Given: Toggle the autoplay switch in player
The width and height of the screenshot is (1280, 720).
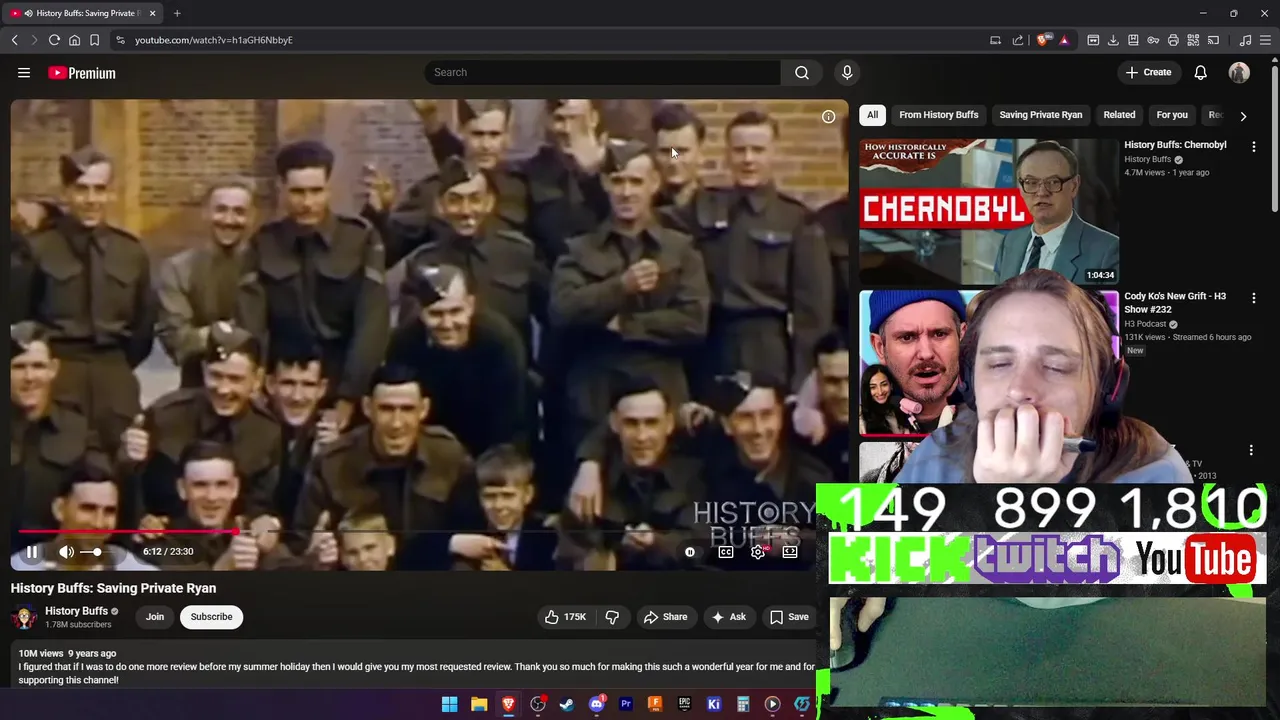Looking at the screenshot, I should pyautogui.click(x=690, y=552).
